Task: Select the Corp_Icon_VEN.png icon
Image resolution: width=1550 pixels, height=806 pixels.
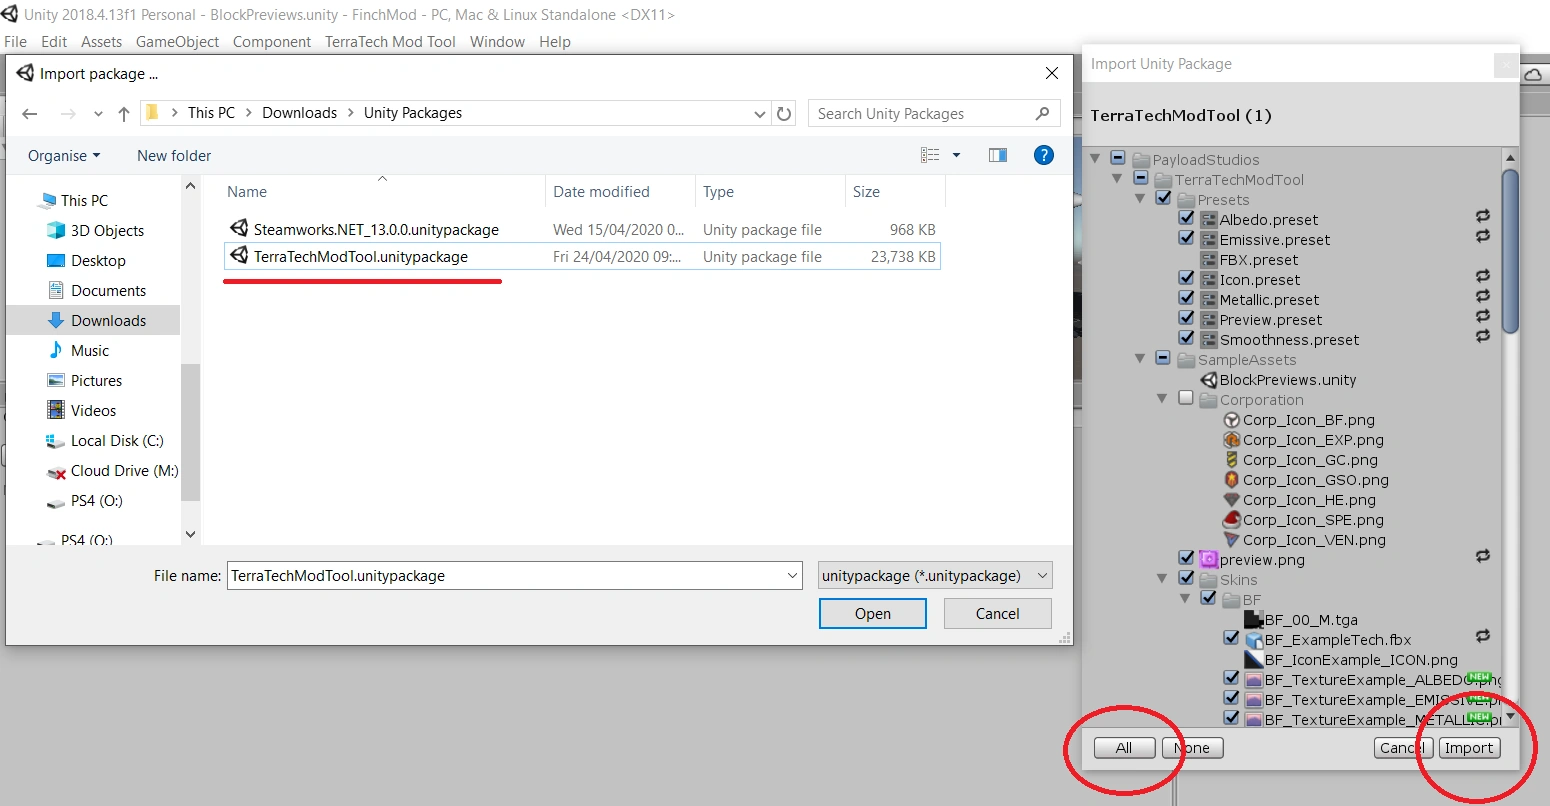Action: coord(1232,540)
